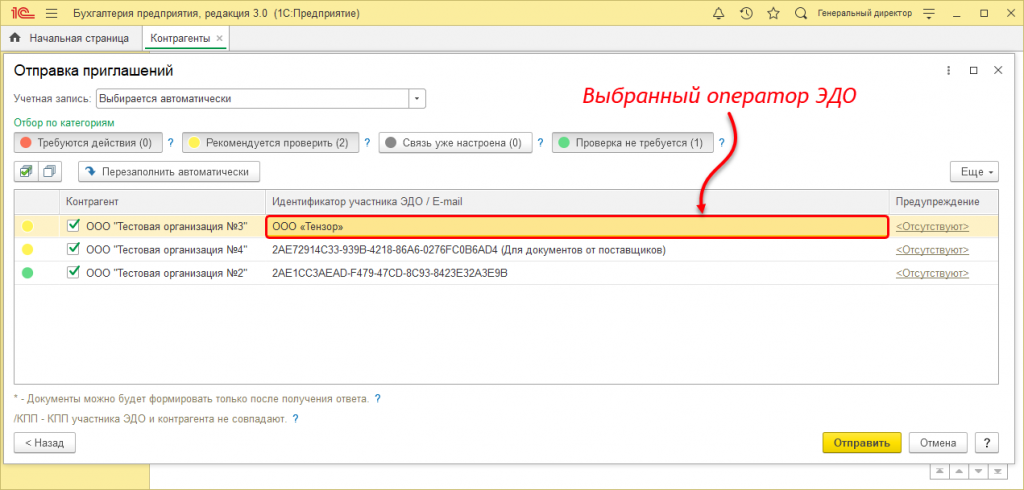Close the Контрагенты tab

coord(219,39)
